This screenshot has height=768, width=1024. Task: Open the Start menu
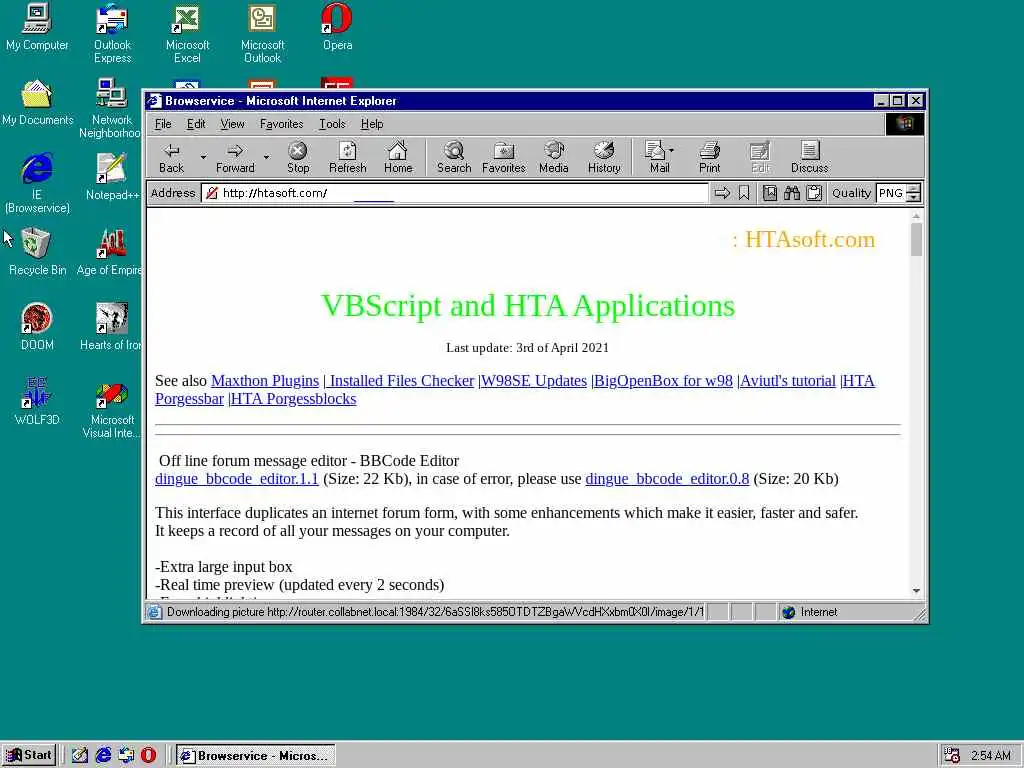29,756
